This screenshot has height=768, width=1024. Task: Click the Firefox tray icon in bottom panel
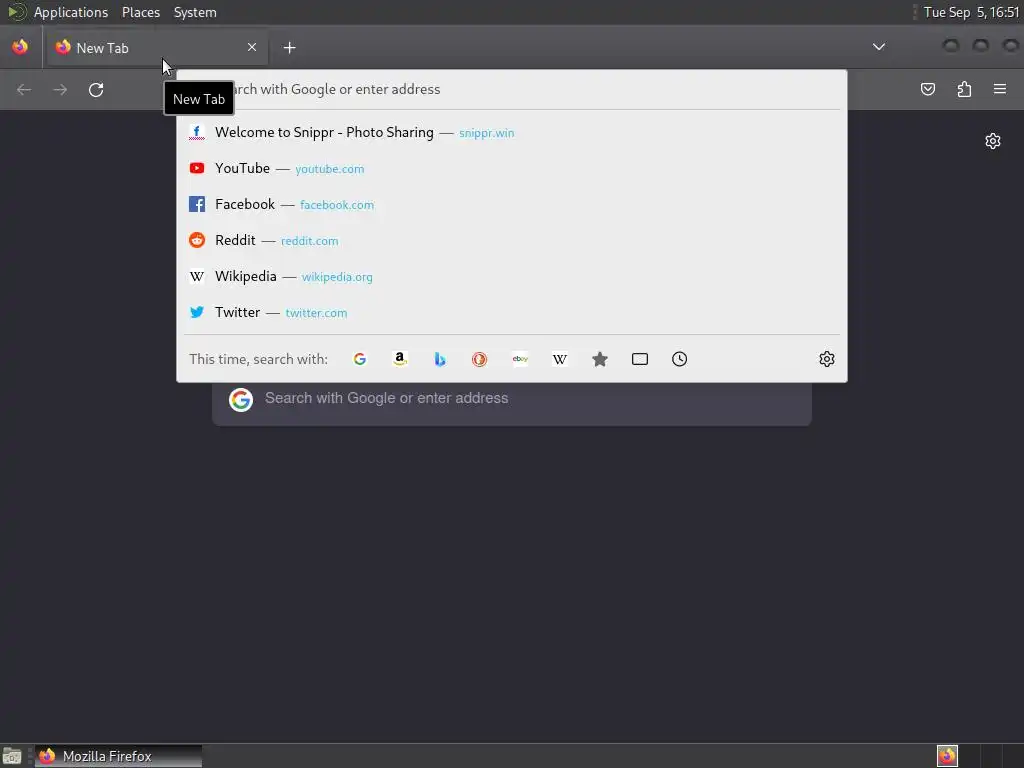[947, 756]
